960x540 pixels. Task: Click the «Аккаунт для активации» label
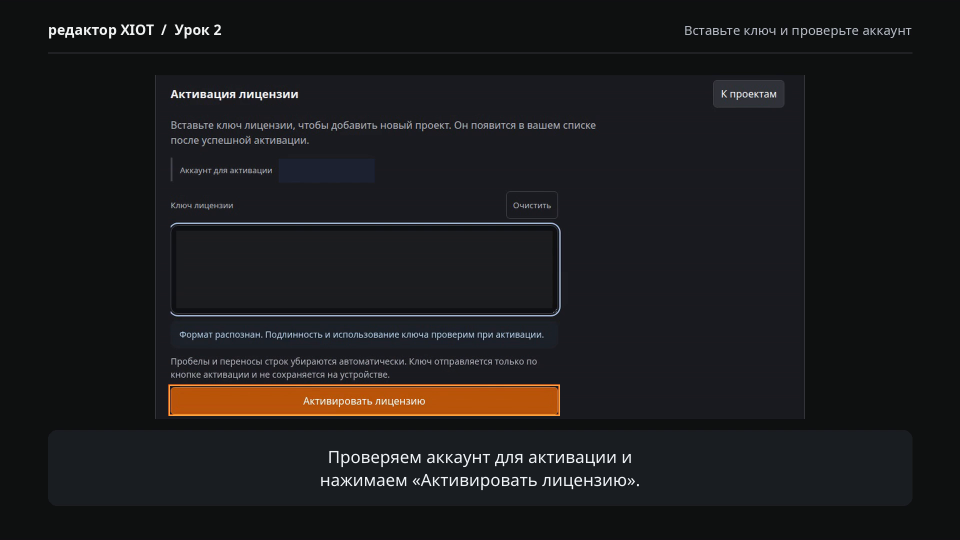[x=226, y=170]
